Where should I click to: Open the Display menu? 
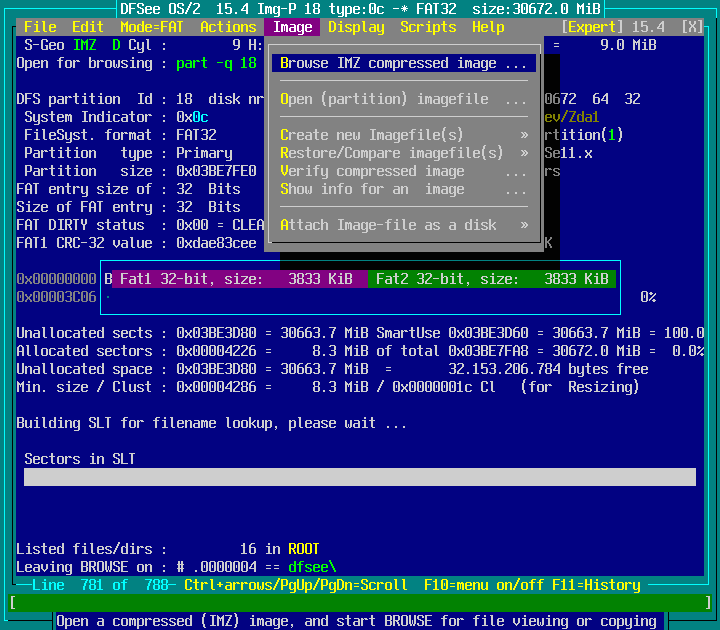pos(356,27)
